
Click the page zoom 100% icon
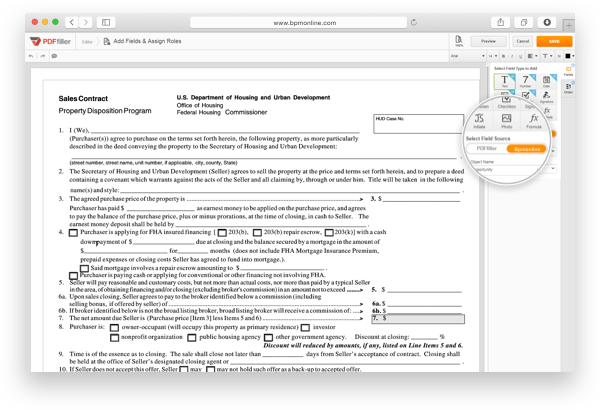459,41
